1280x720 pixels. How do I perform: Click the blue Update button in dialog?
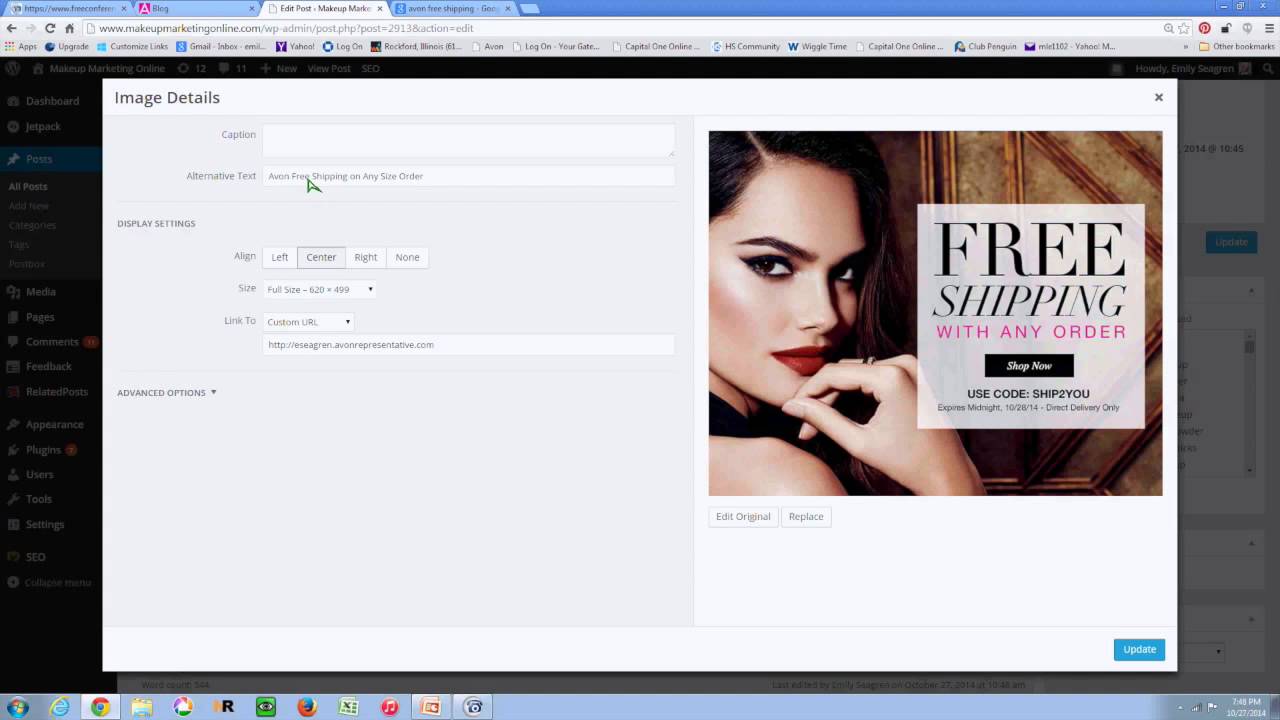click(1139, 649)
